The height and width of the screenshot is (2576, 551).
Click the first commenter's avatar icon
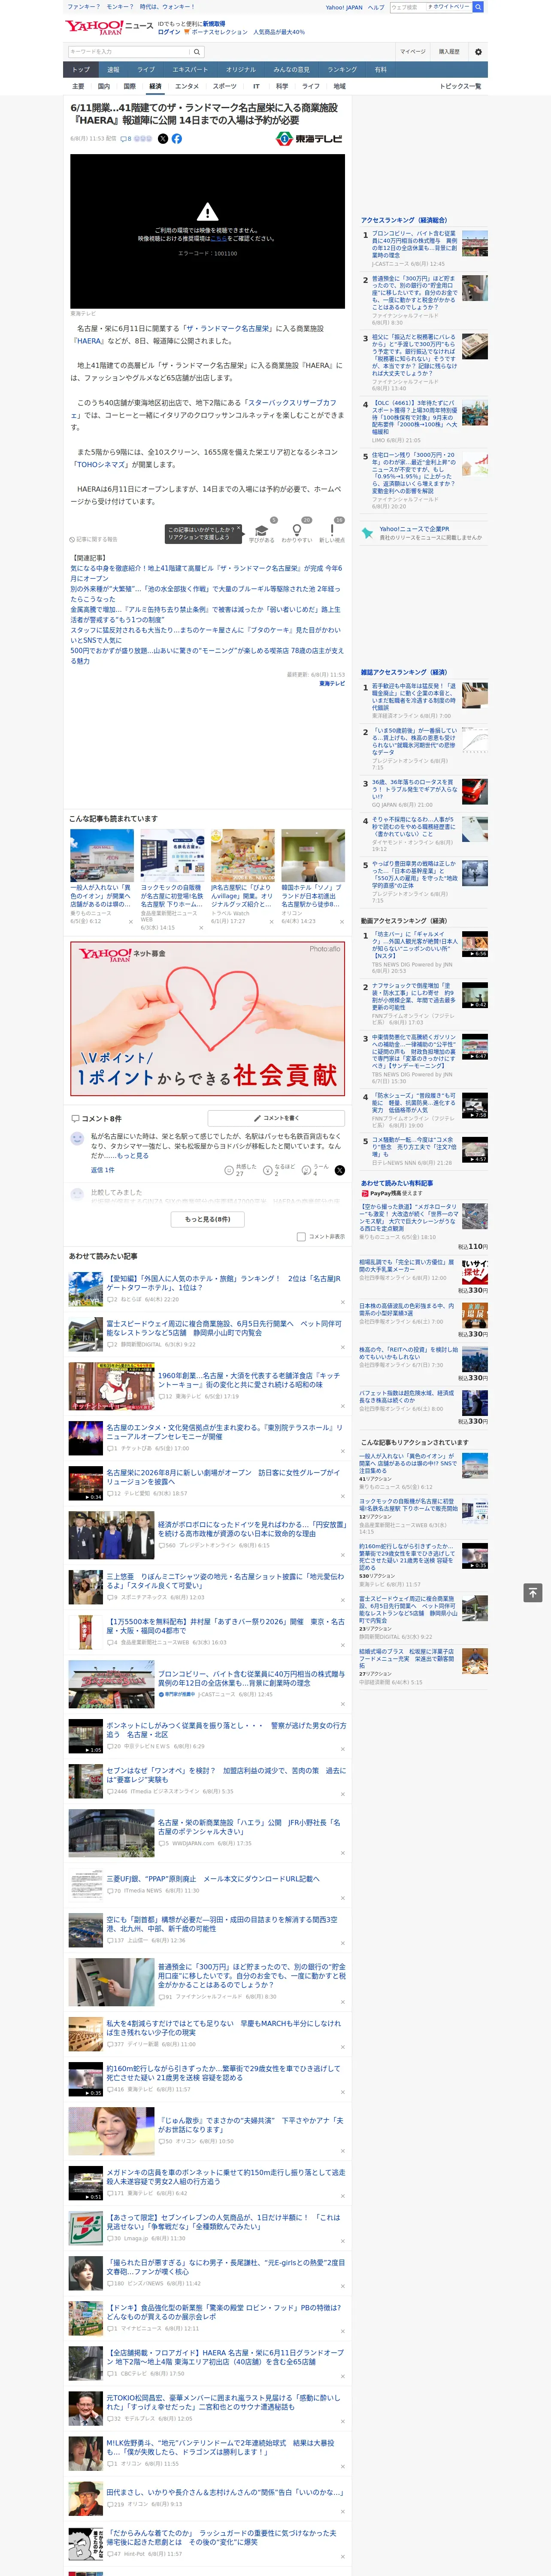[77, 1139]
